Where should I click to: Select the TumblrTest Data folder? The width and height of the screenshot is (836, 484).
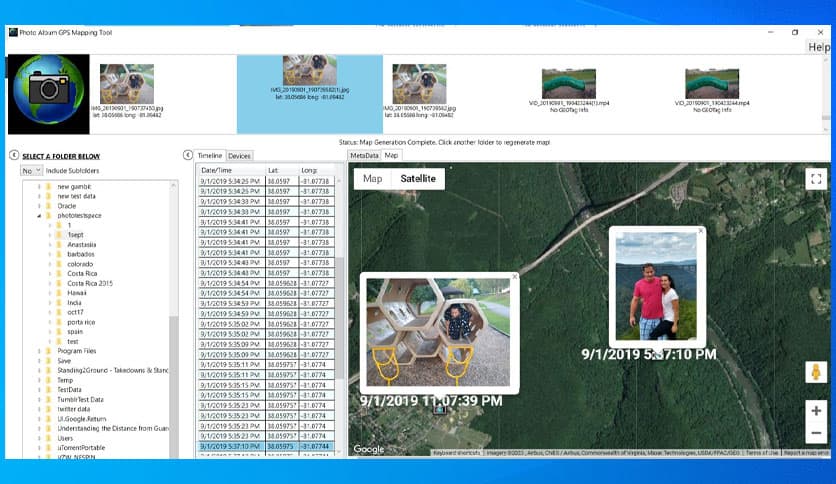click(x=81, y=399)
